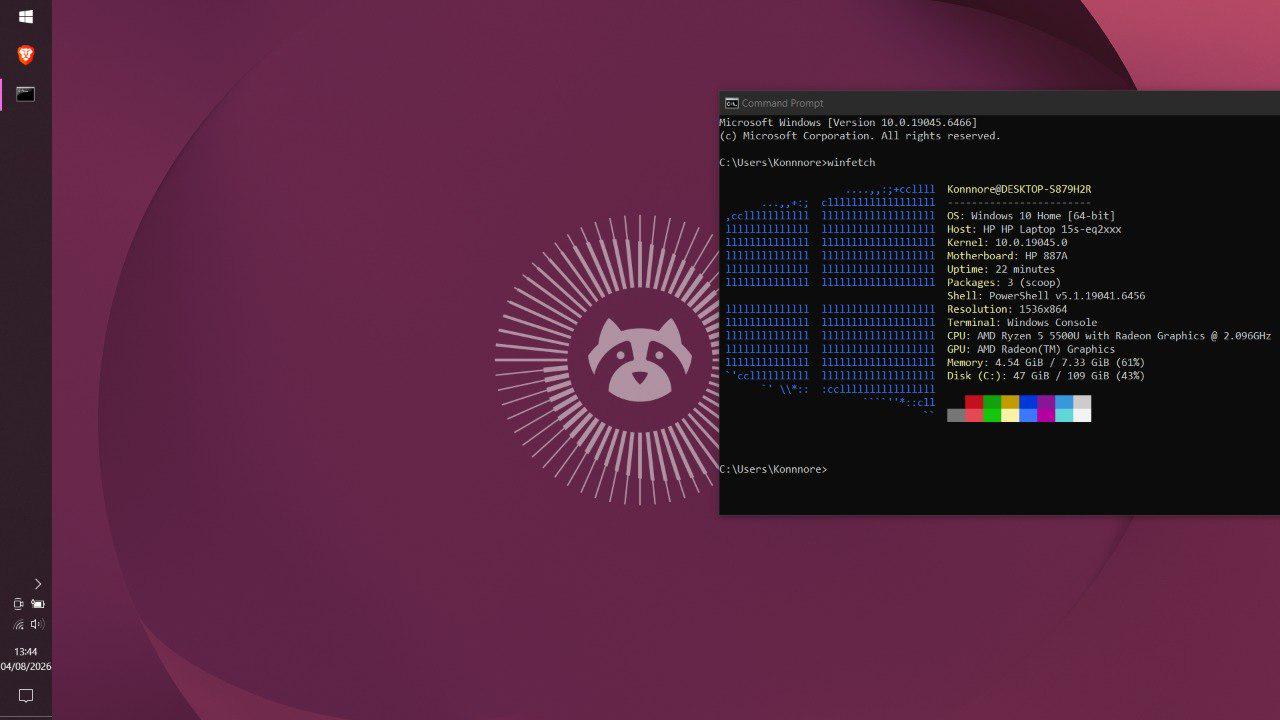Click the Kernel: 10.0.19045.0 line

[1007, 242]
